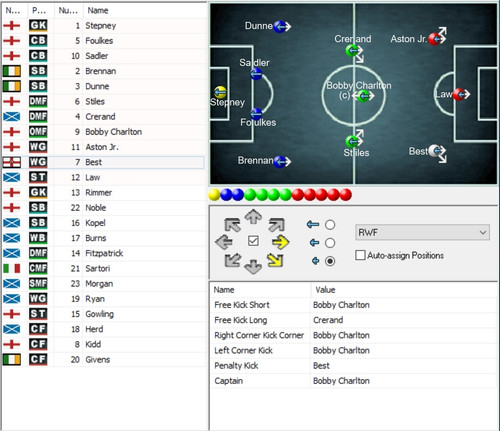Select the yellow down-right direction arrow
Viewport: 500px width, 431px height.
[275, 260]
